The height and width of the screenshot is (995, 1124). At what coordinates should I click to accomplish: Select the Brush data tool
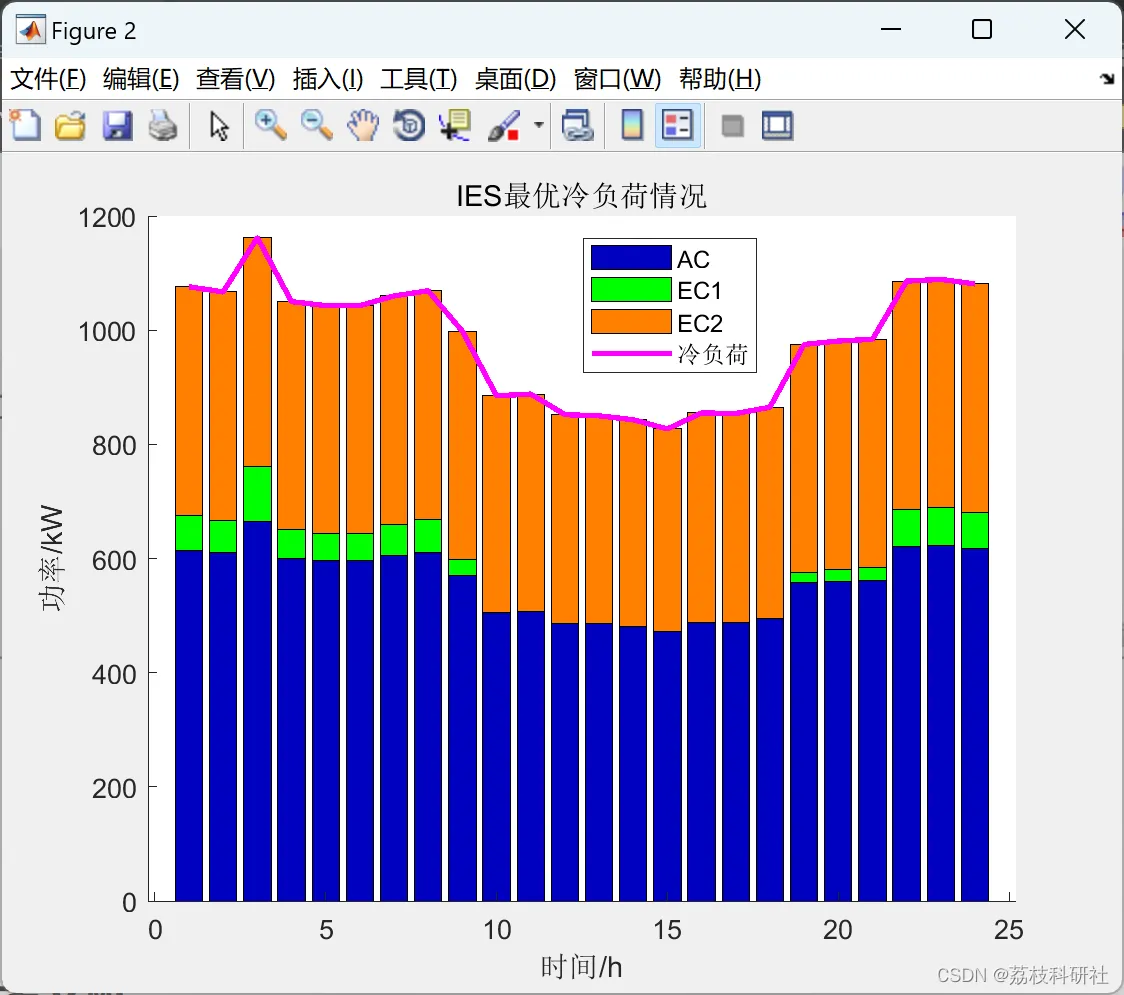click(x=504, y=125)
